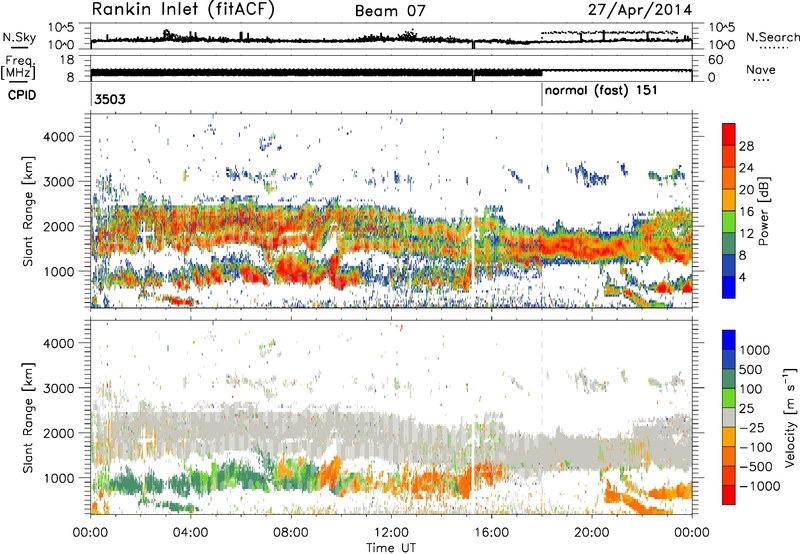Click the 'Freq. [MHz]' axis label

[x=19, y=68]
